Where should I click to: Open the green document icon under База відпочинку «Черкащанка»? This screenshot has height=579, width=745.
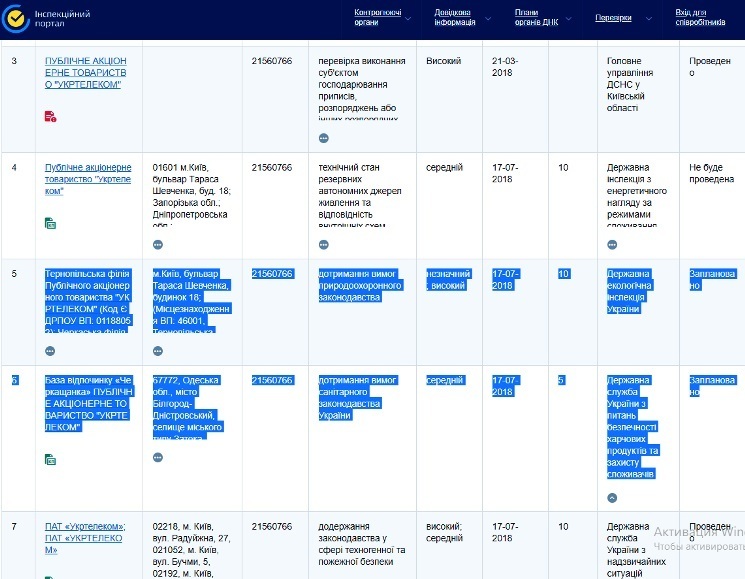(x=50, y=459)
